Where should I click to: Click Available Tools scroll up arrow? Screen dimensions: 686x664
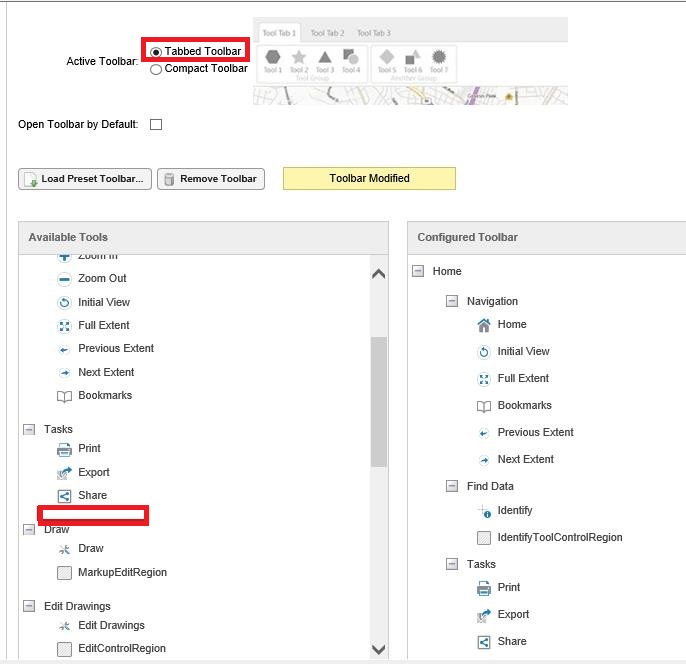(x=378, y=274)
